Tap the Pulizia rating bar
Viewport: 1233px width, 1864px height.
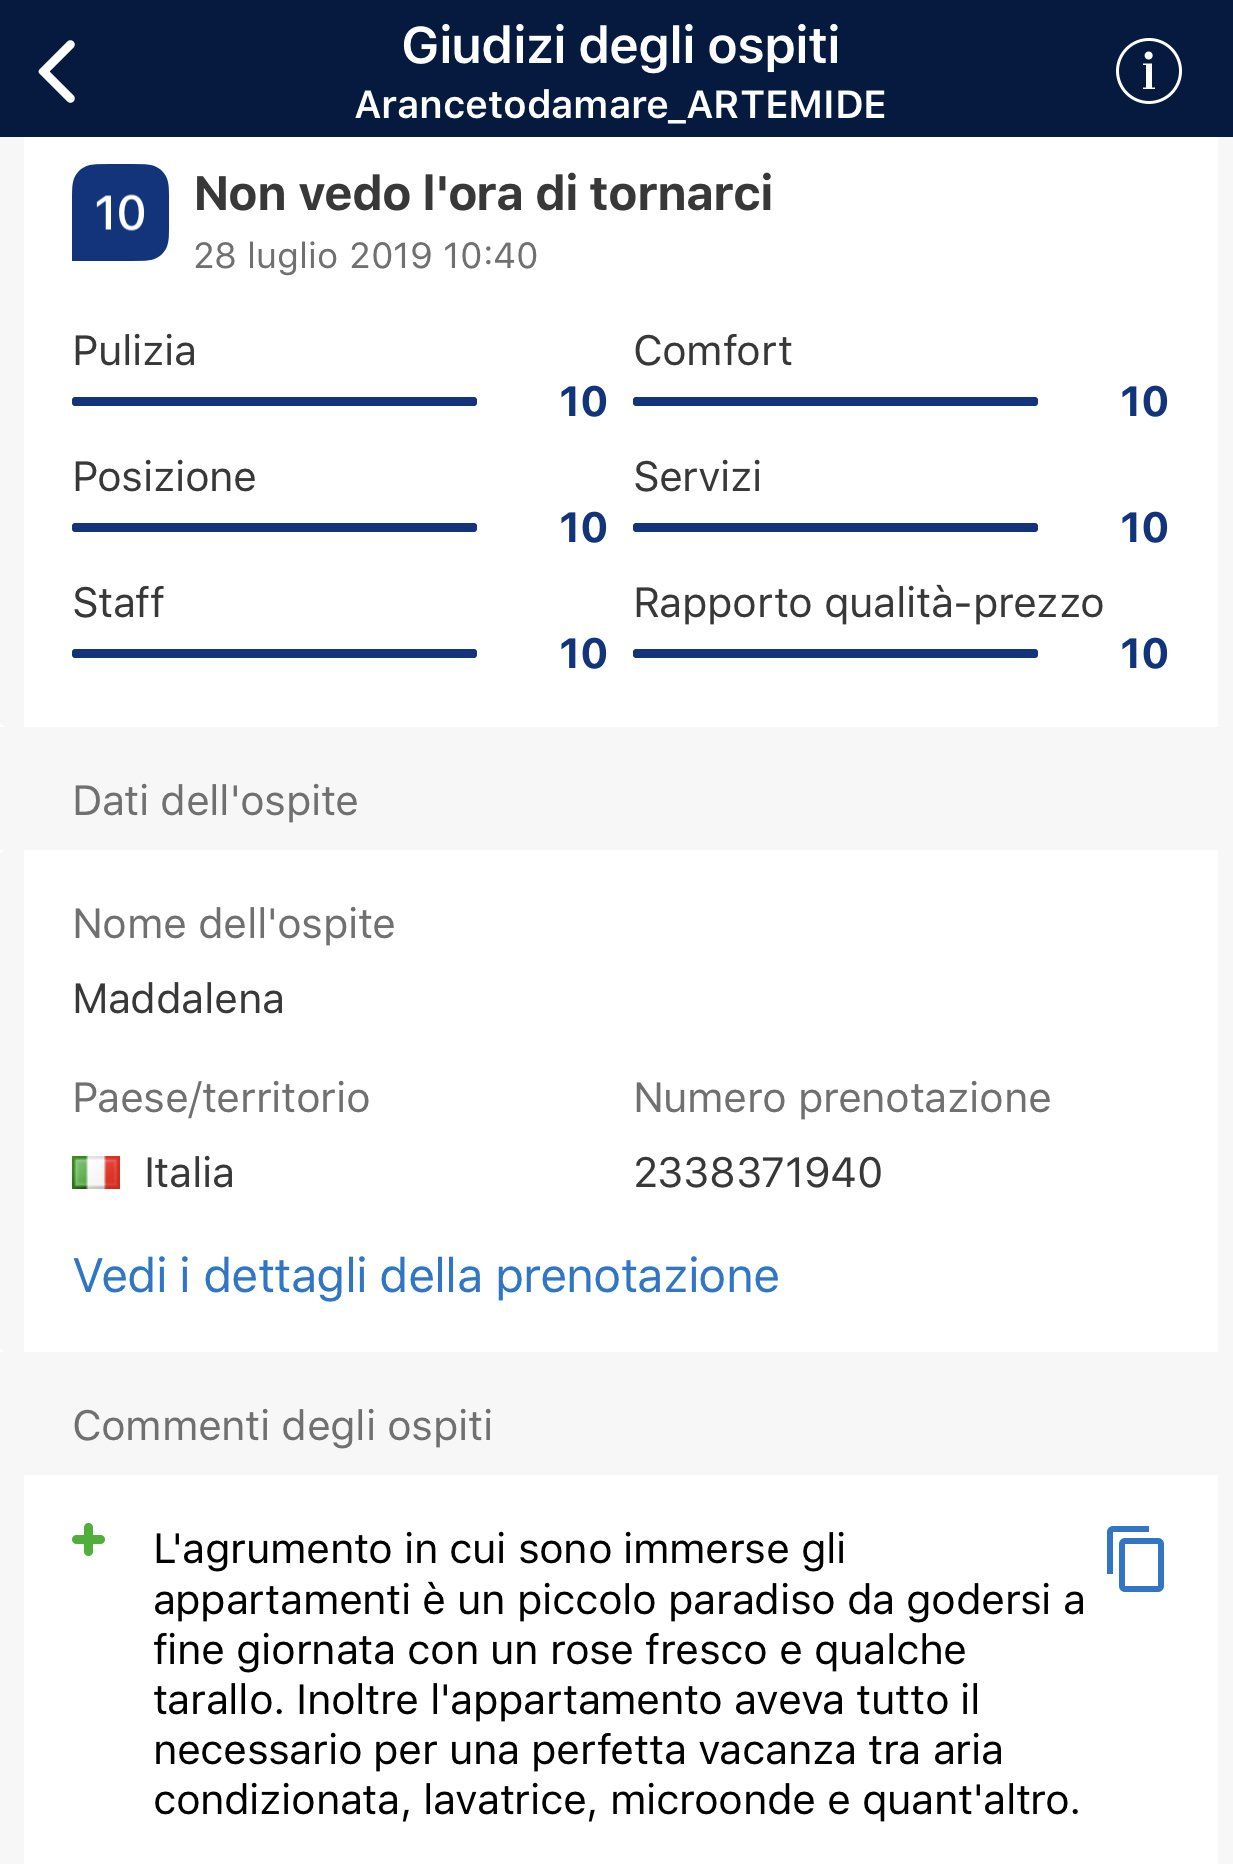[274, 402]
